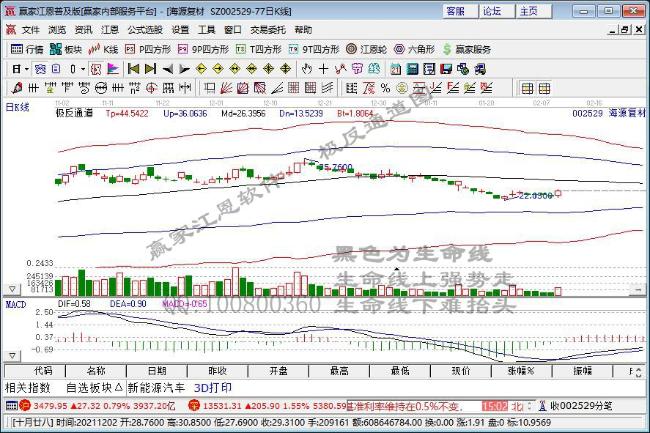
Task: Step chart right with black arrow
Action: point(184,69)
